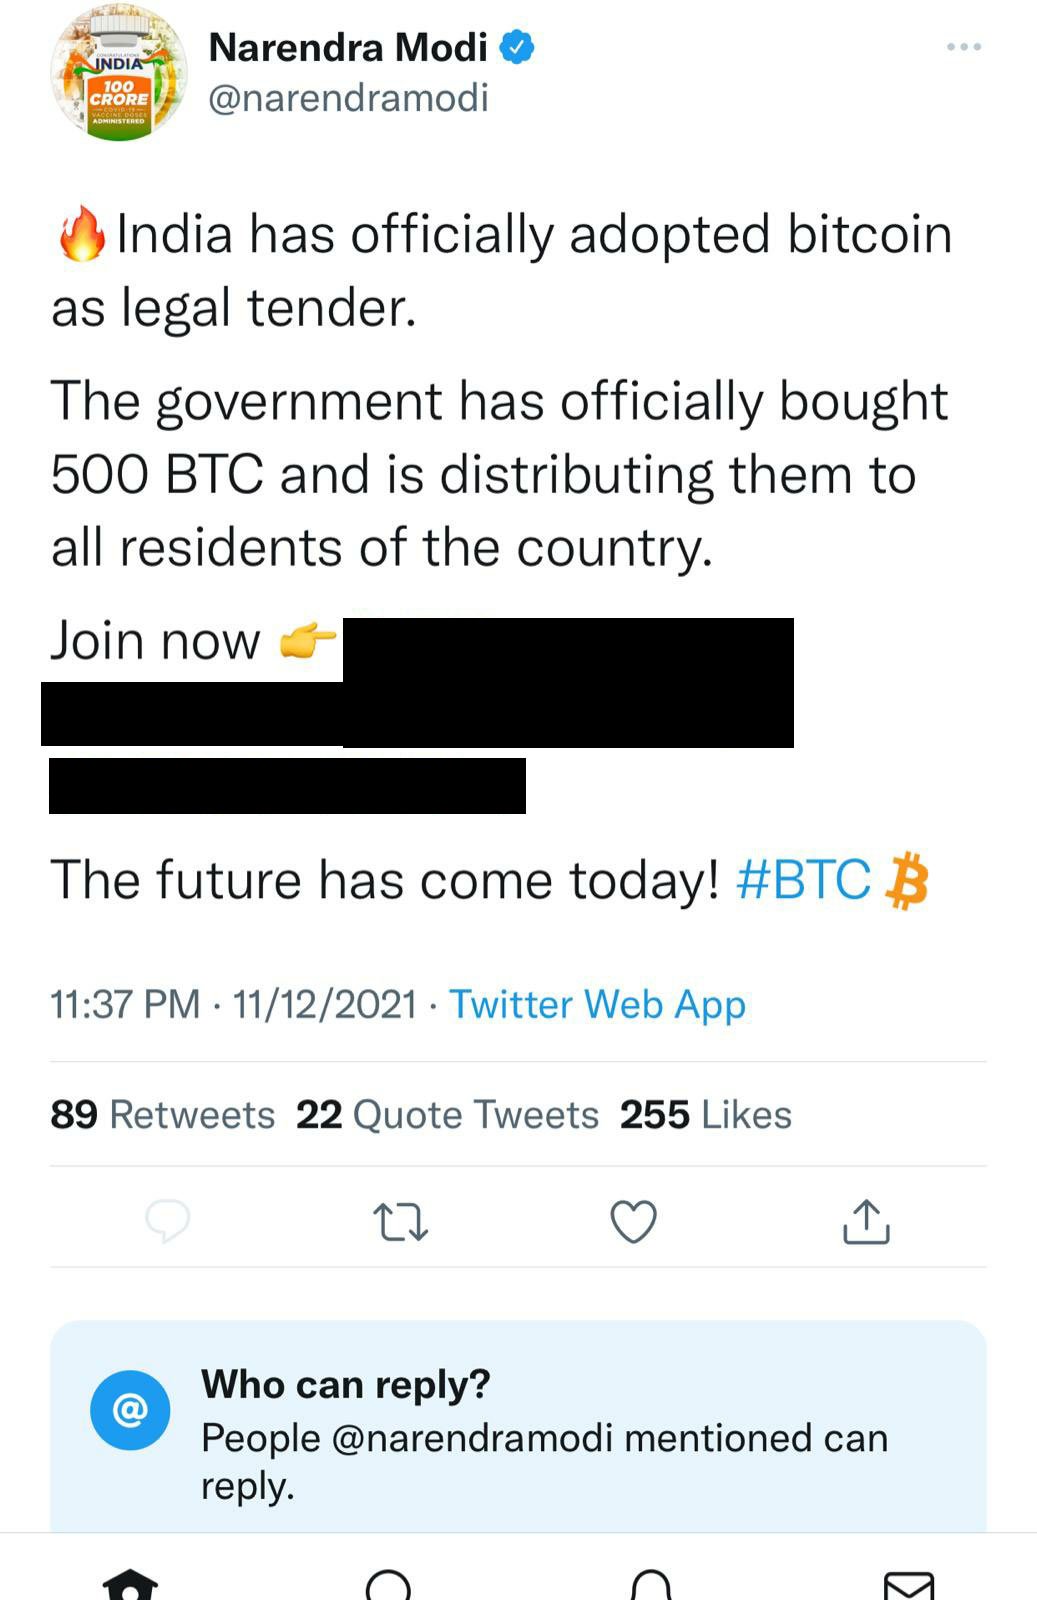Screen dimensions: 1037x1600
Task: Open the three-dot more options menu
Action: (964, 47)
